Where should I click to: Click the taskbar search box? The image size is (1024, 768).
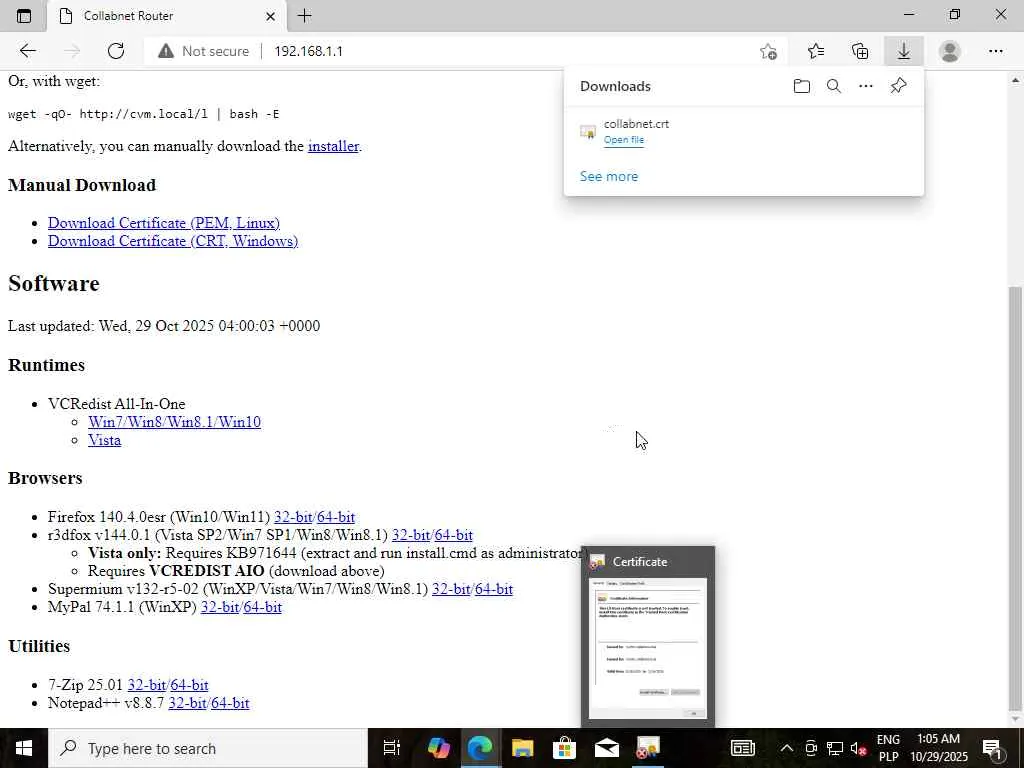[209, 748]
